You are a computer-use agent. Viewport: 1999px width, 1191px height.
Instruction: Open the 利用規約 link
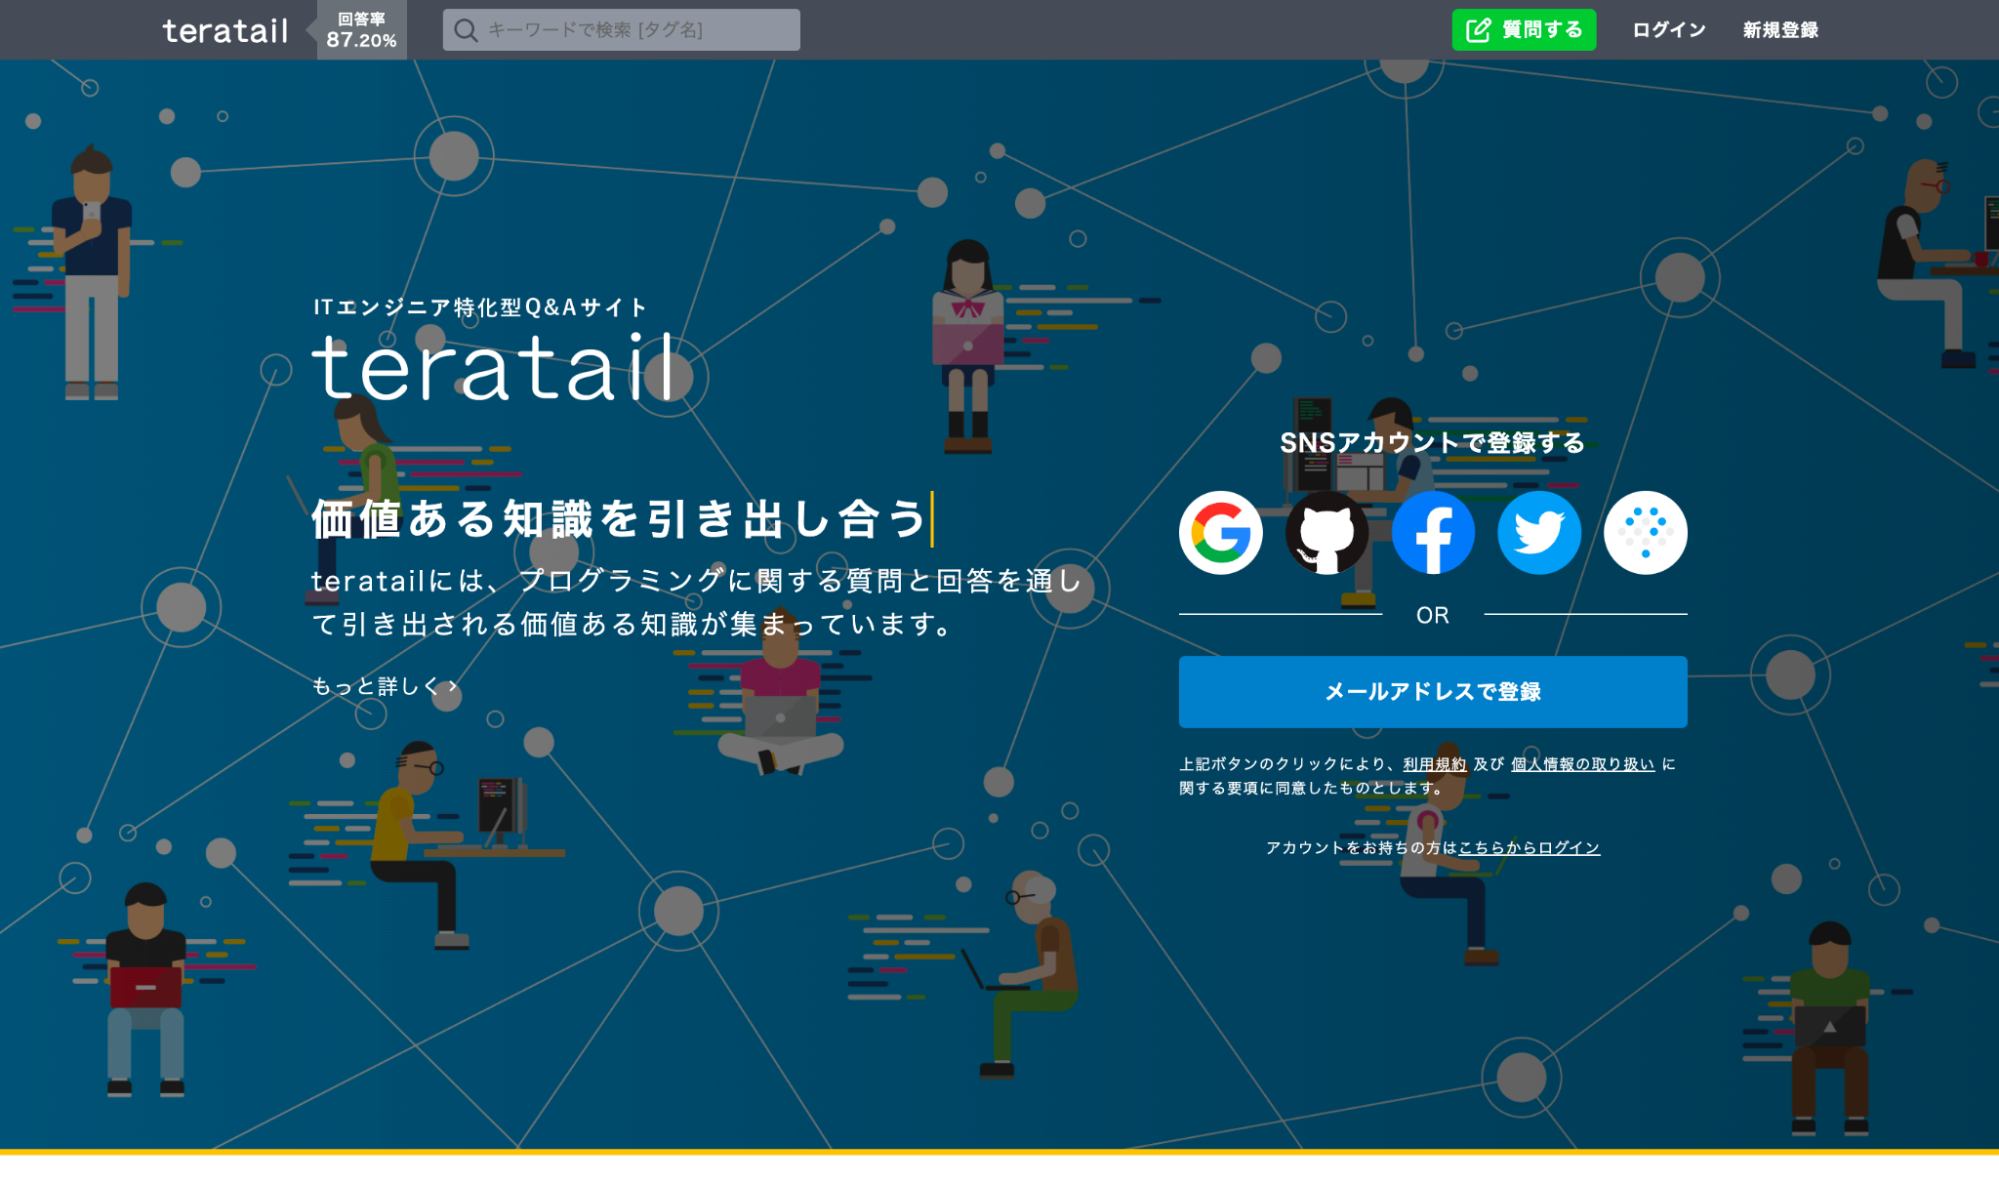pyautogui.click(x=1434, y=764)
